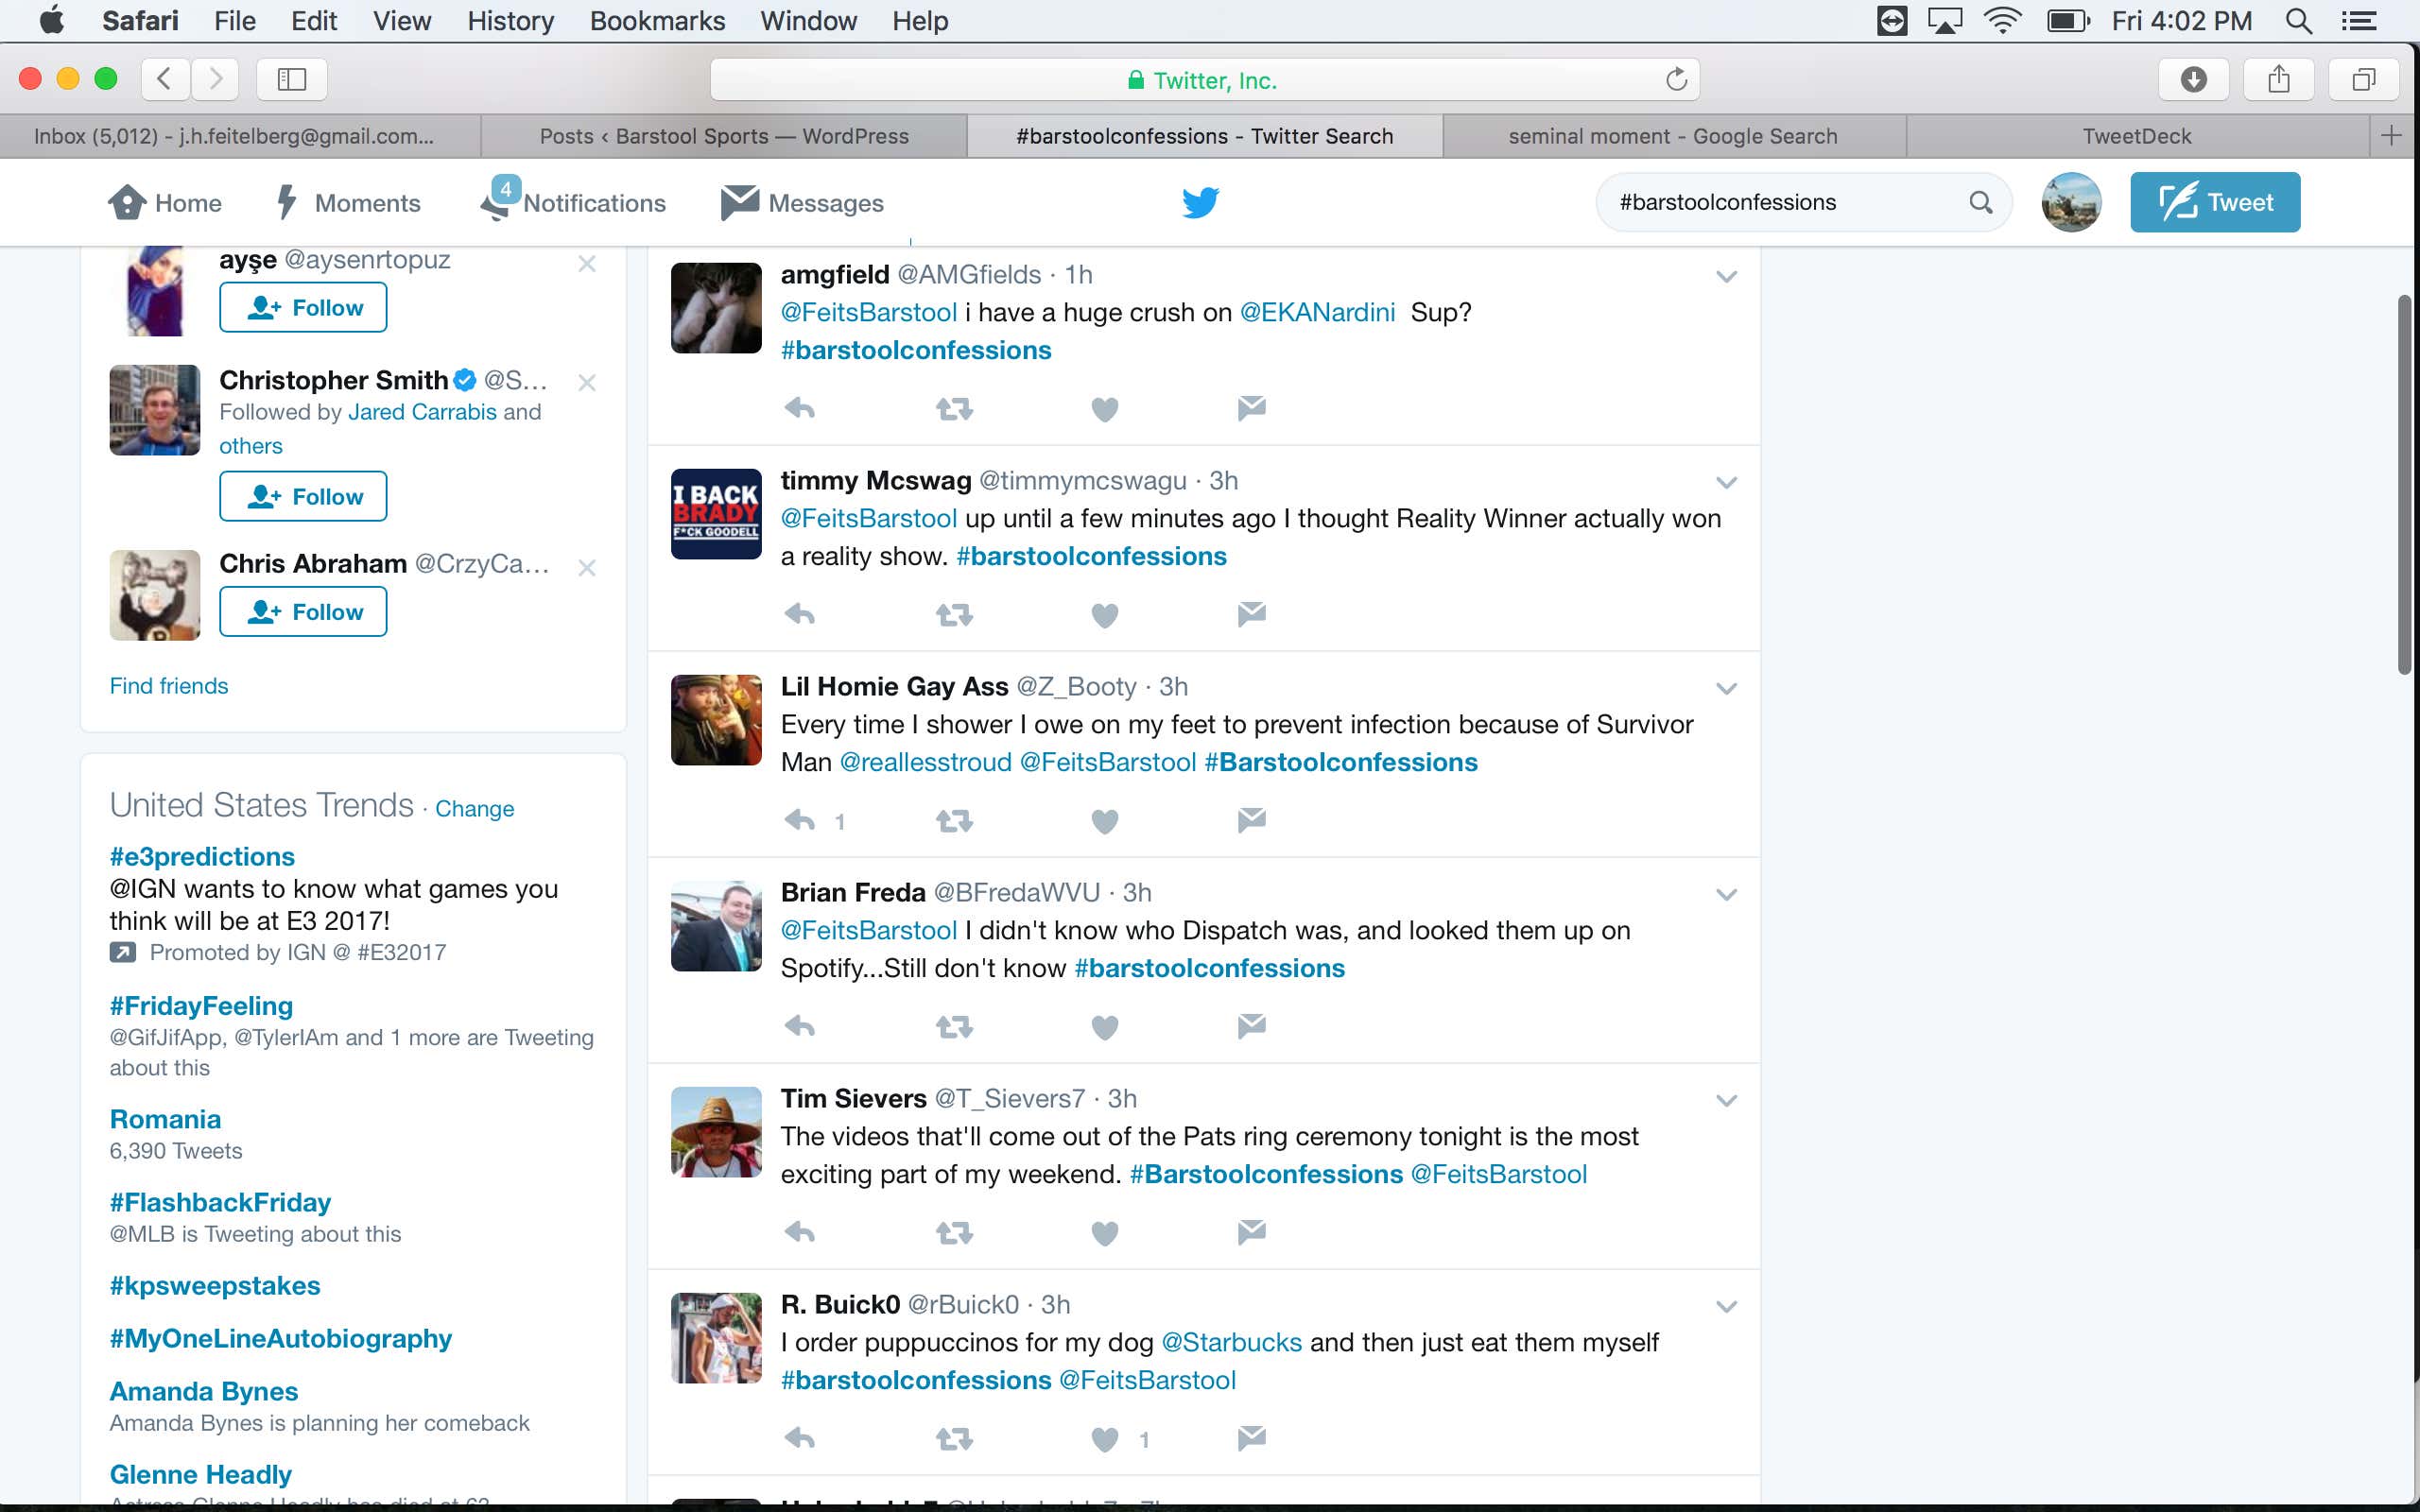This screenshot has height=1512, width=2420.
Task: Switch to seminal moment Google Search tab
Action: click(x=1673, y=136)
